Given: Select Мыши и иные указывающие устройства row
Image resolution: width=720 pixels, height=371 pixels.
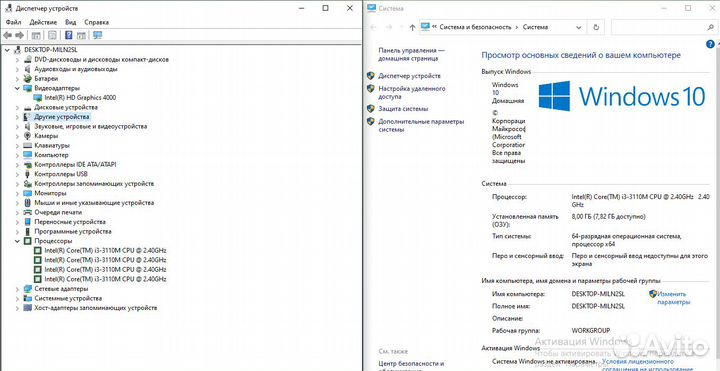Looking at the screenshot, I should click(x=94, y=203).
